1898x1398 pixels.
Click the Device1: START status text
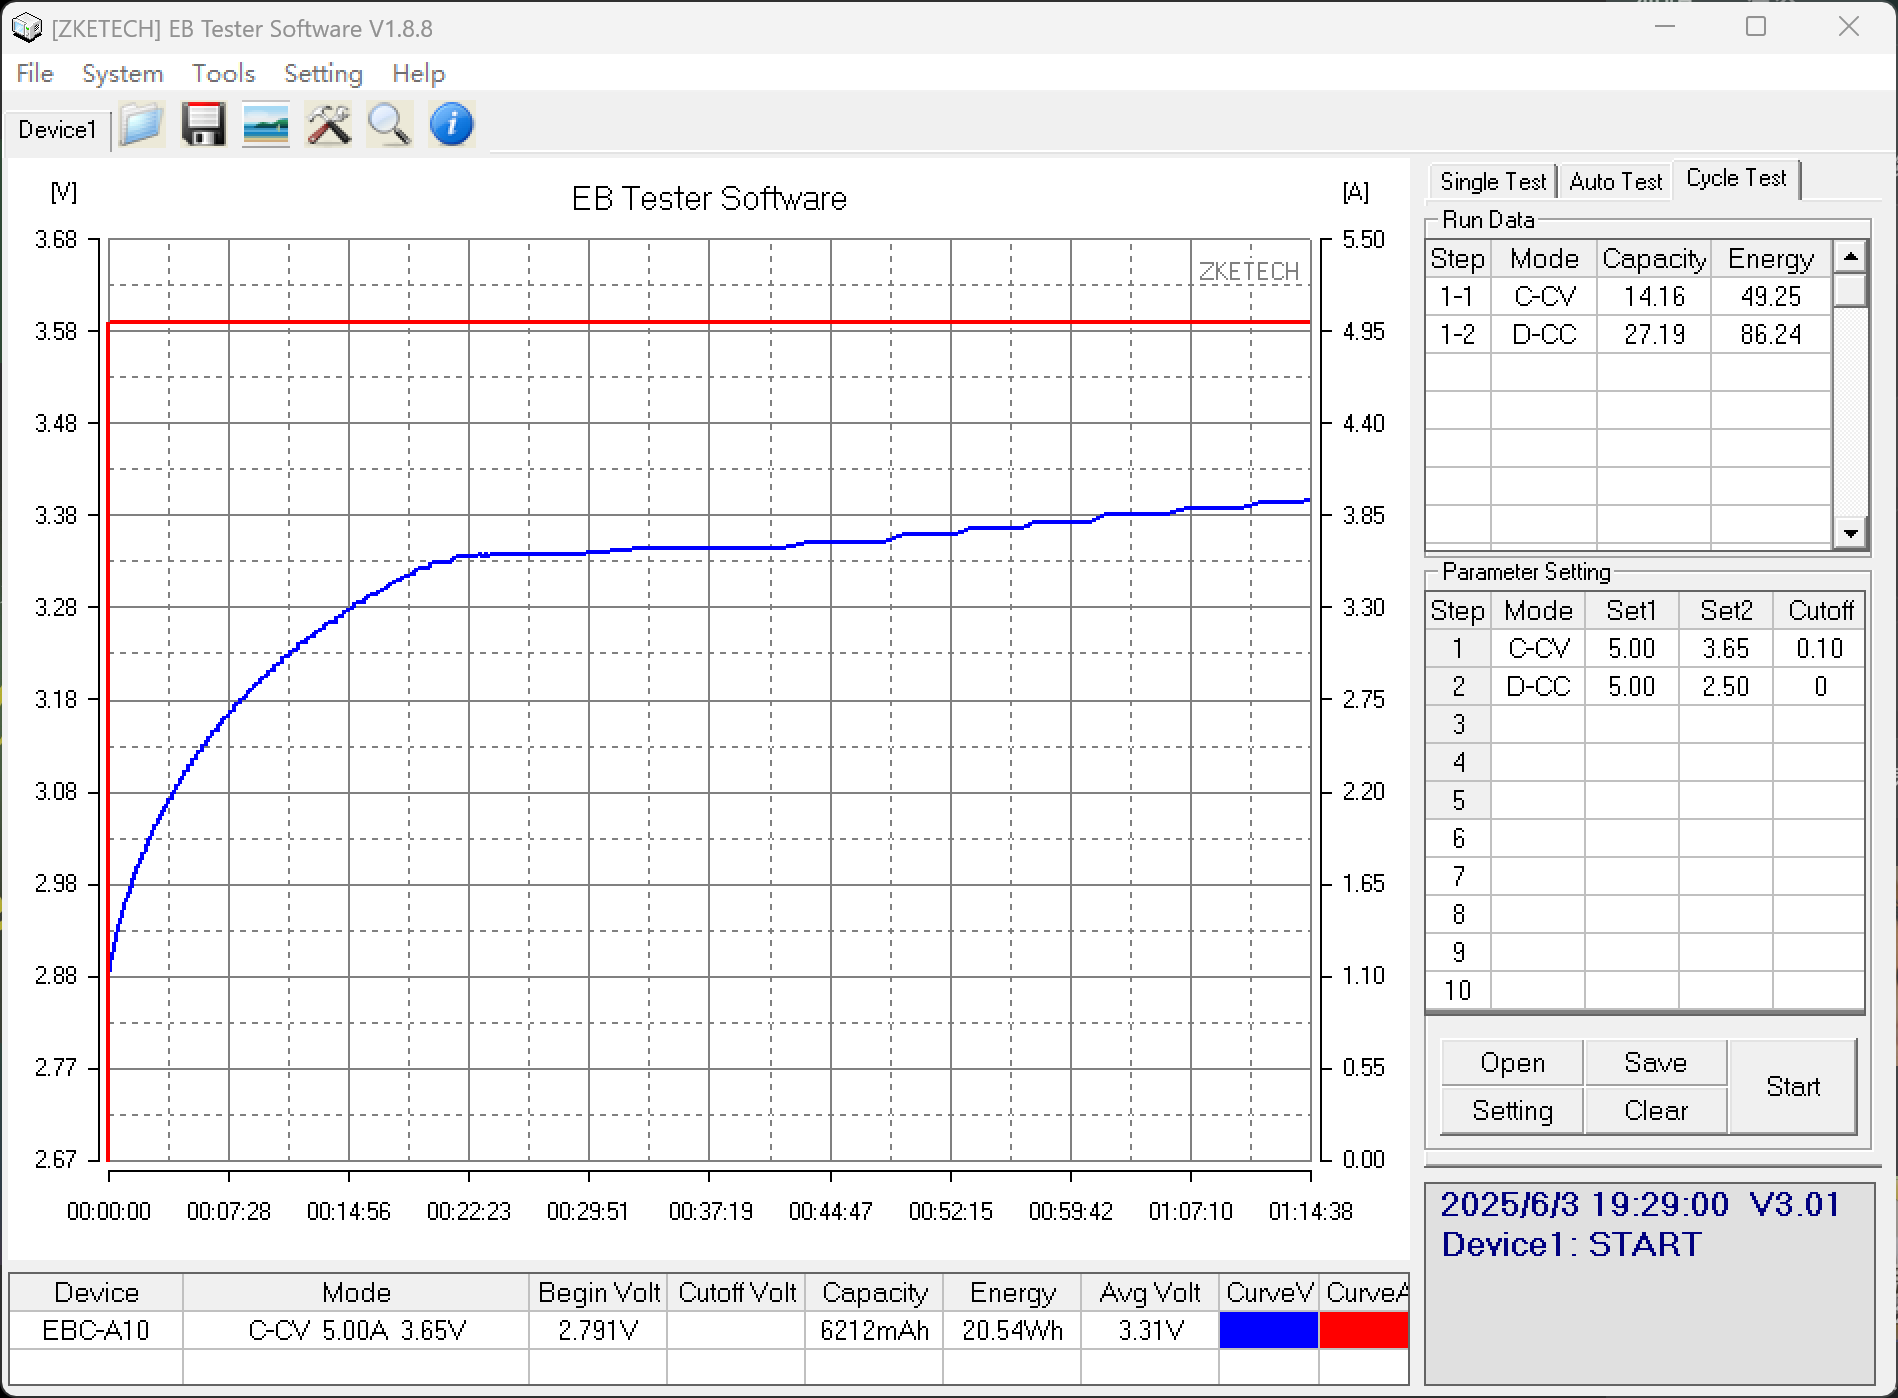pos(1571,1245)
